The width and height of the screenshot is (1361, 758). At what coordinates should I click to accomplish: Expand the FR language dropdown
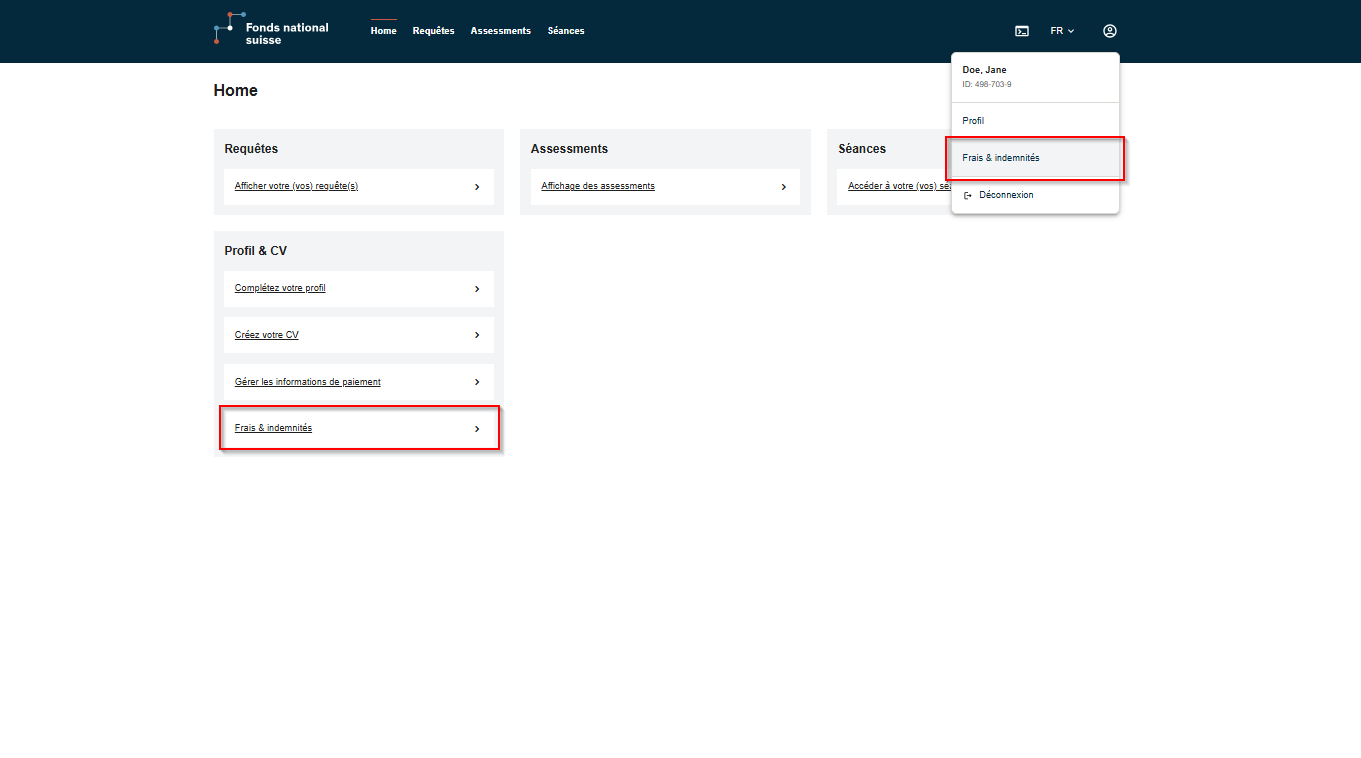point(1062,31)
